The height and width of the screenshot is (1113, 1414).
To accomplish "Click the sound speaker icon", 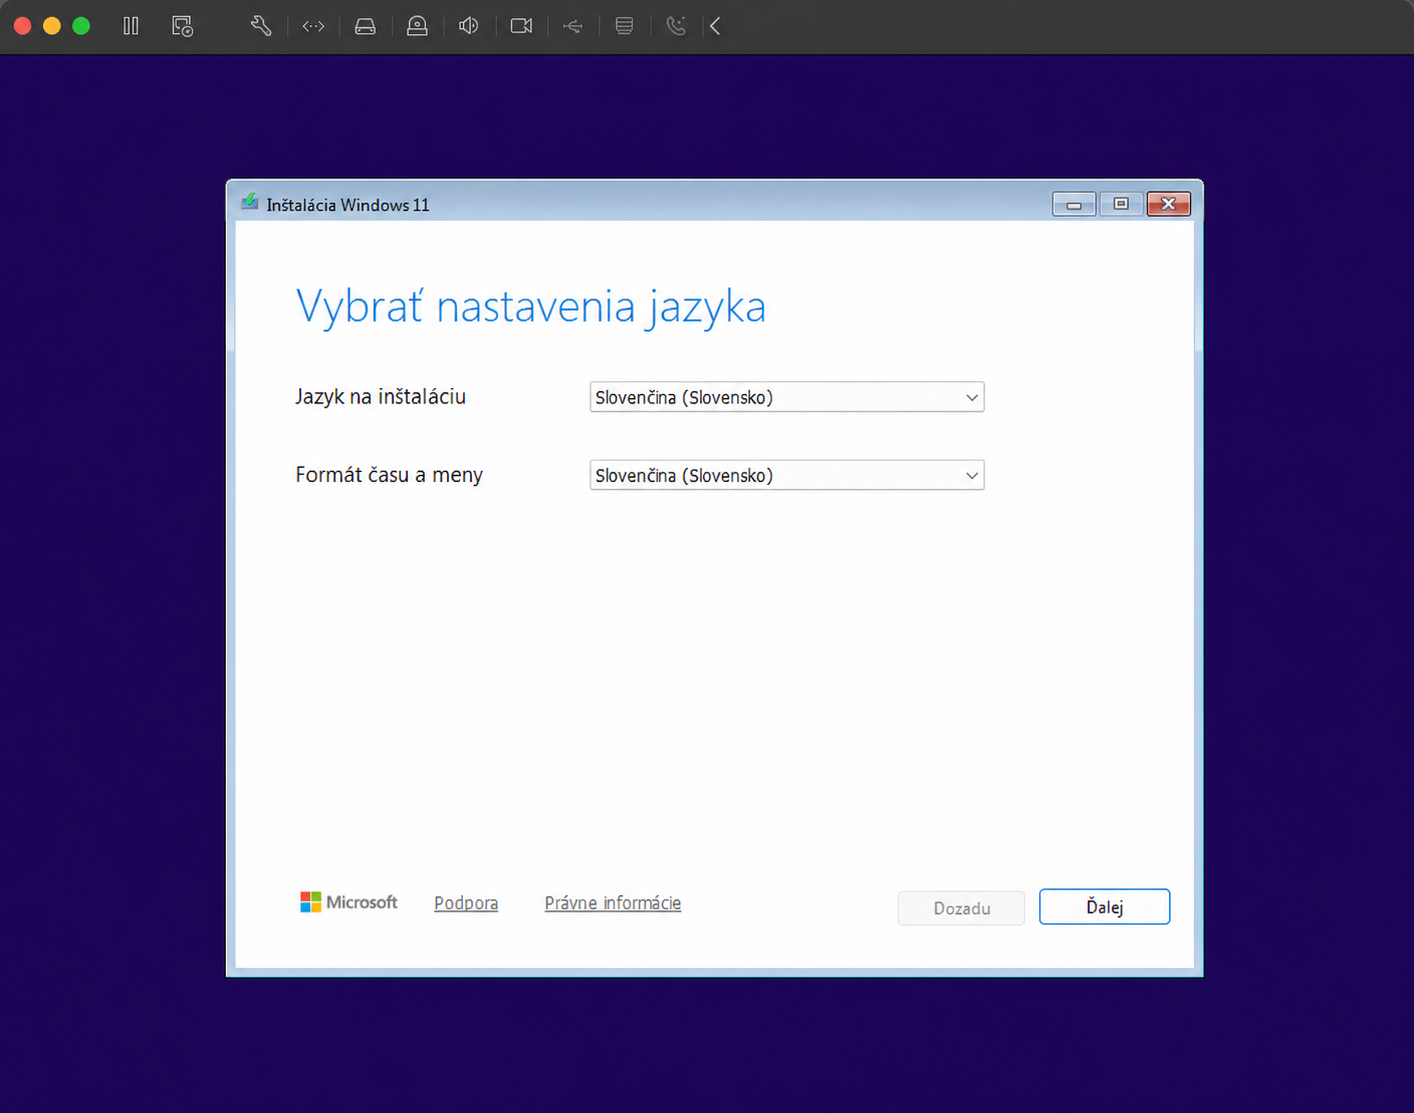I will tap(469, 26).
